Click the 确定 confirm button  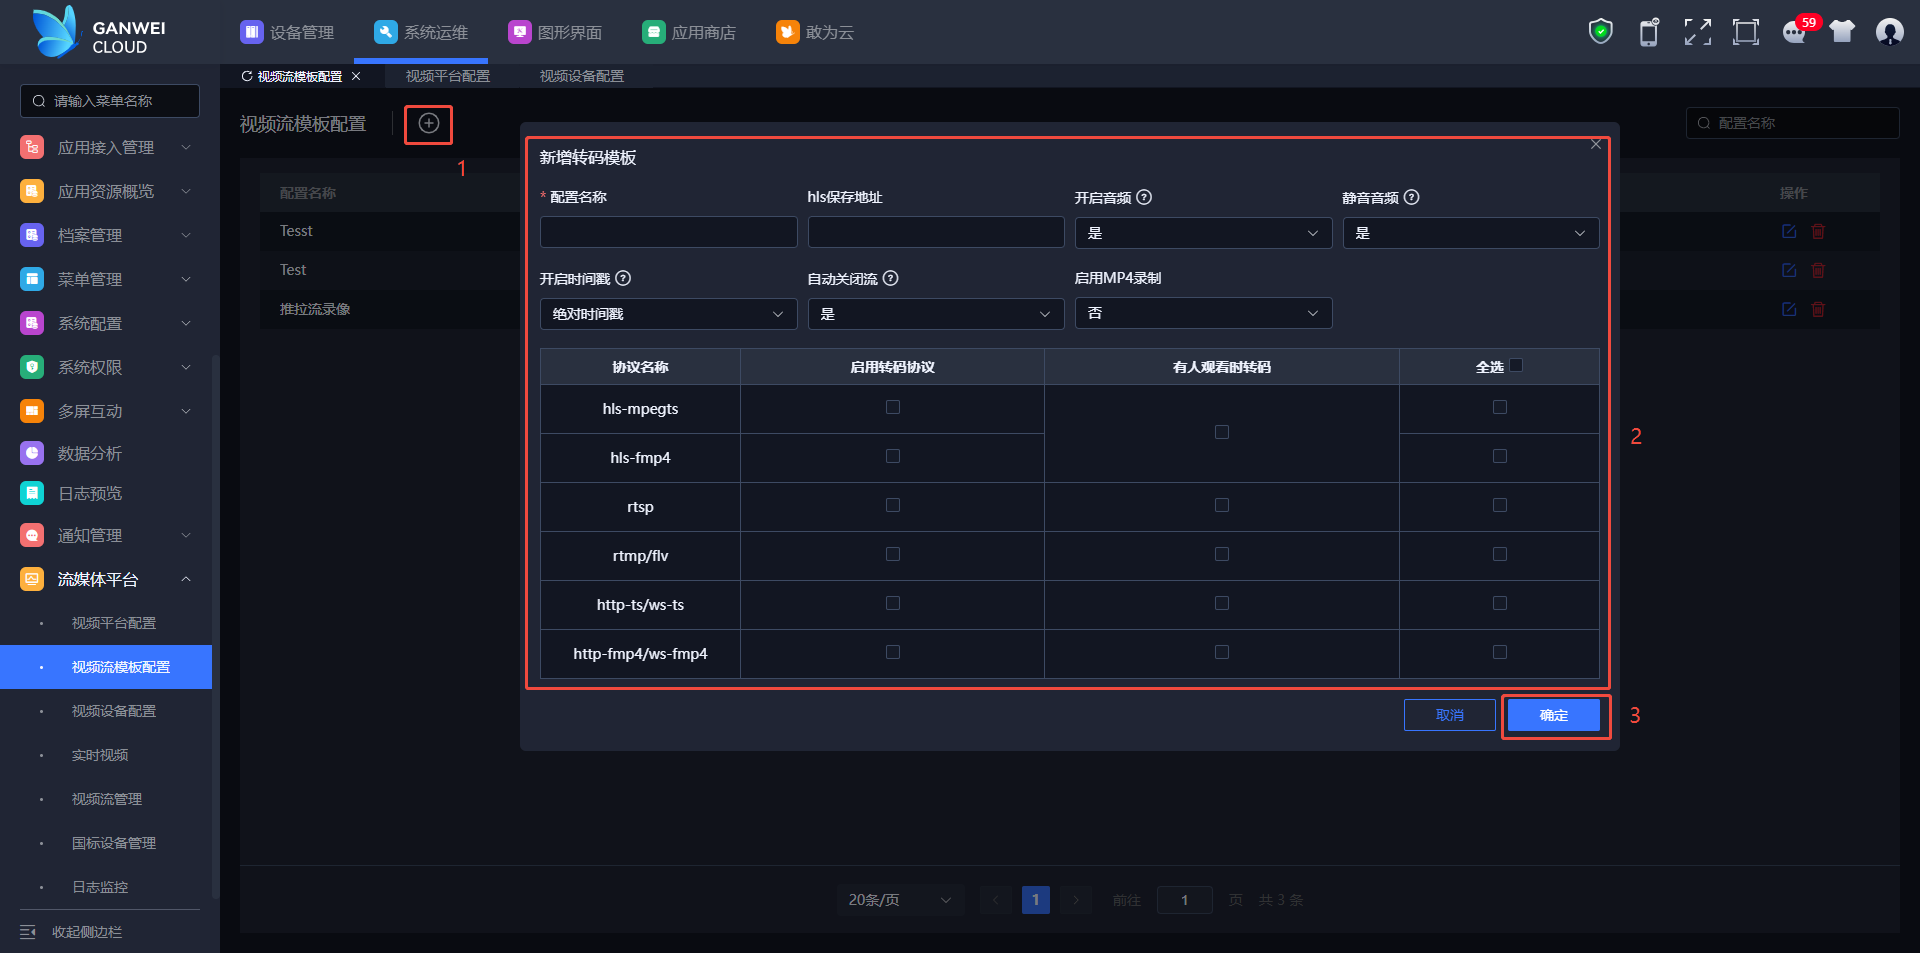pos(1554,716)
